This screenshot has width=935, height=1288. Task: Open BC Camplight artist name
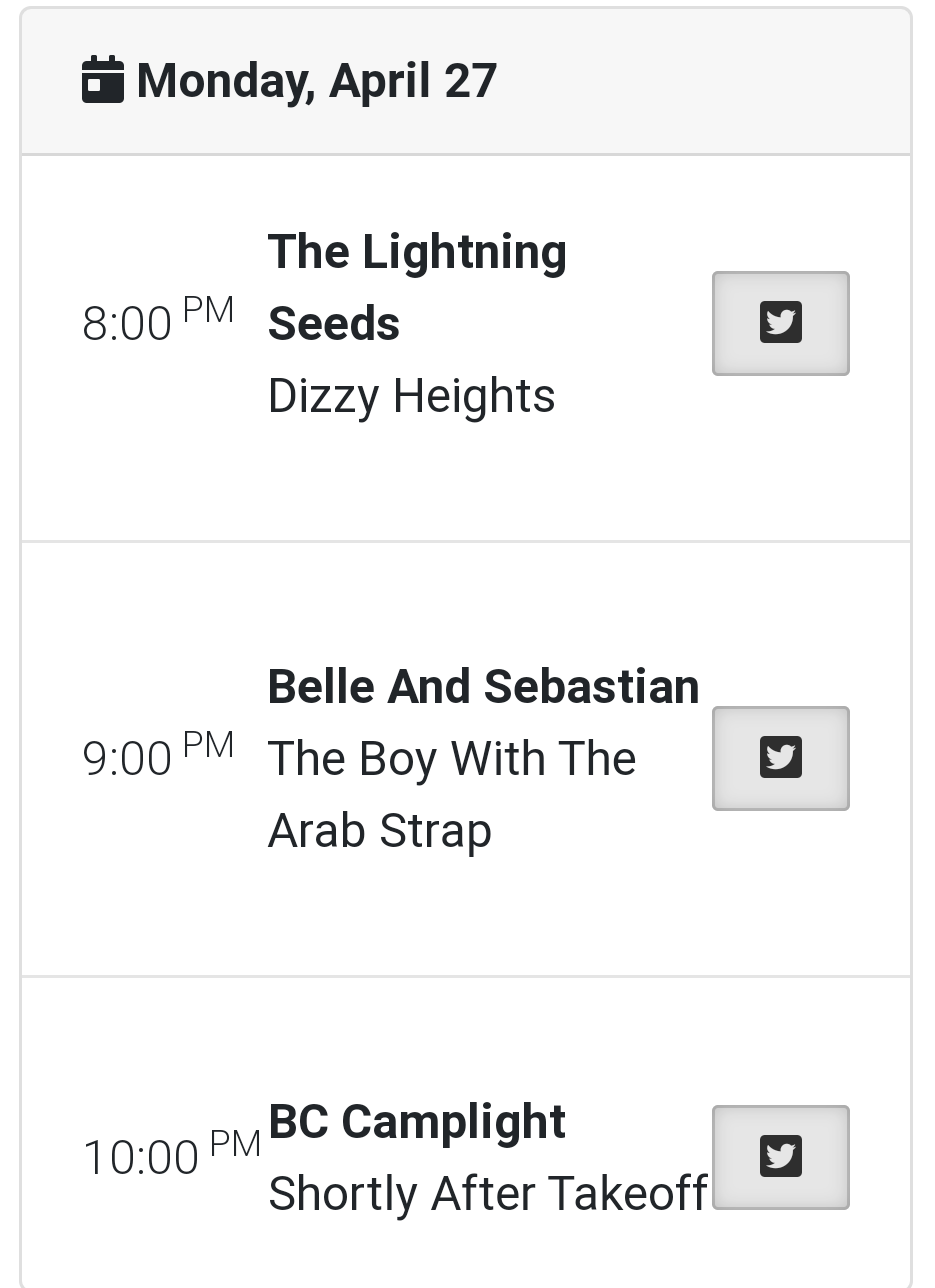pos(417,1122)
